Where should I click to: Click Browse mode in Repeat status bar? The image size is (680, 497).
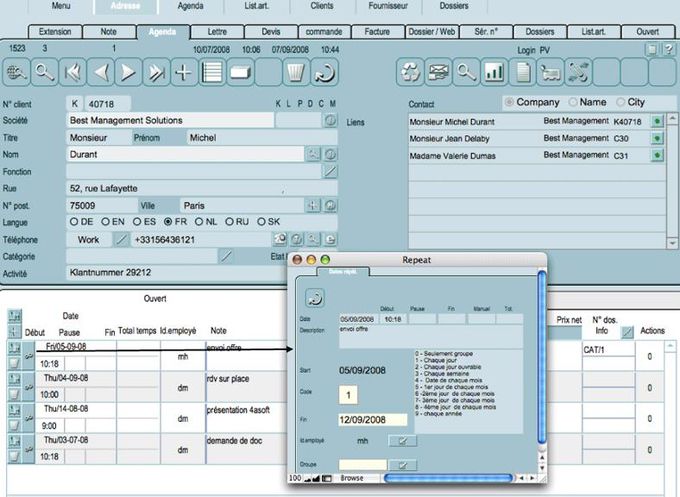[x=352, y=478]
